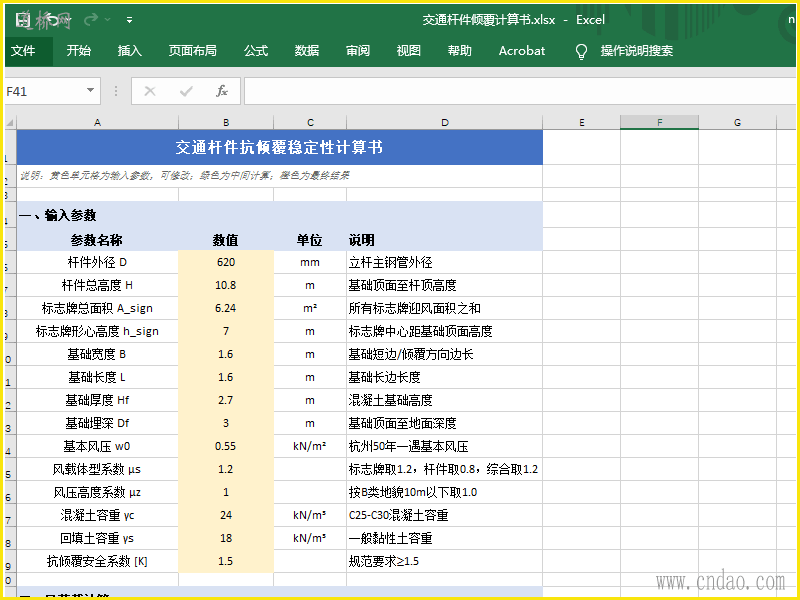800x600 pixels.
Task: Switch to the 插入 ribbon tab
Action: pos(130,51)
